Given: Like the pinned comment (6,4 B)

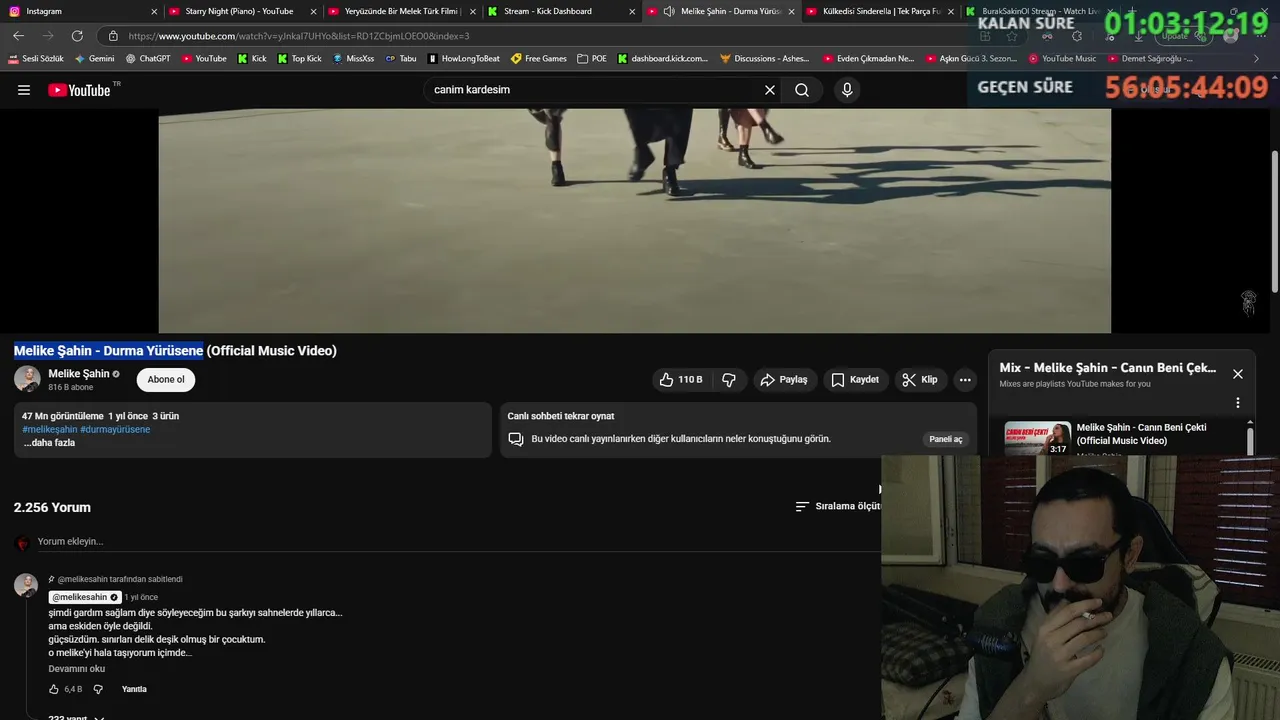Looking at the screenshot, I should pos(54,689).
